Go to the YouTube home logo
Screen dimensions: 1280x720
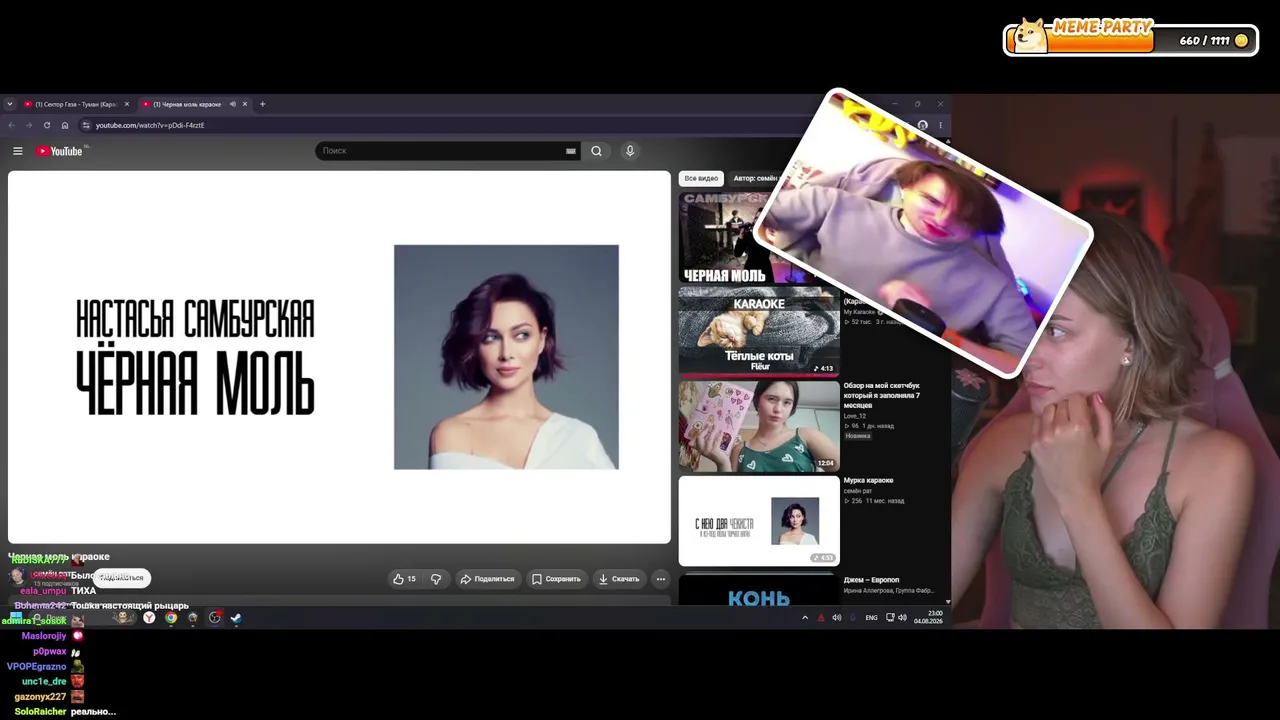tap(60, 151)
